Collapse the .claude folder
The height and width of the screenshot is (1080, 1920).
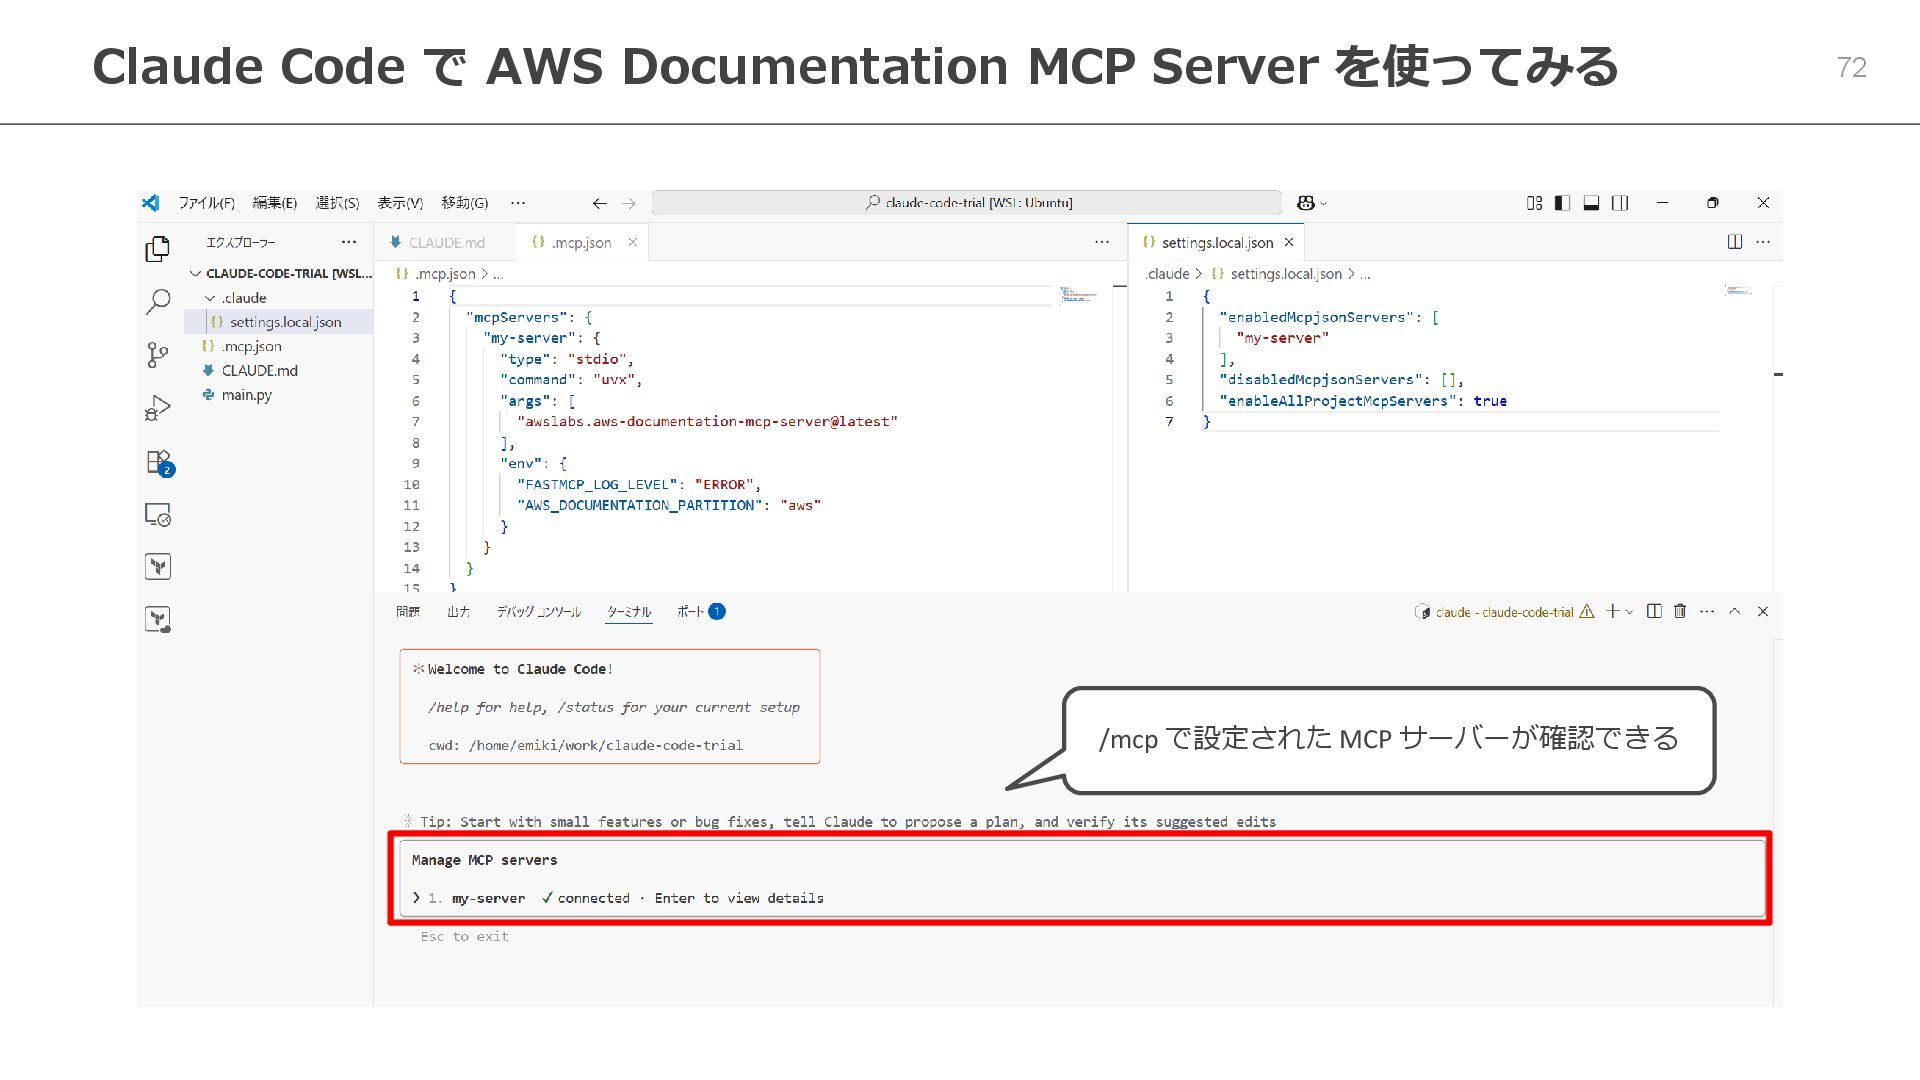coord(279,298)
